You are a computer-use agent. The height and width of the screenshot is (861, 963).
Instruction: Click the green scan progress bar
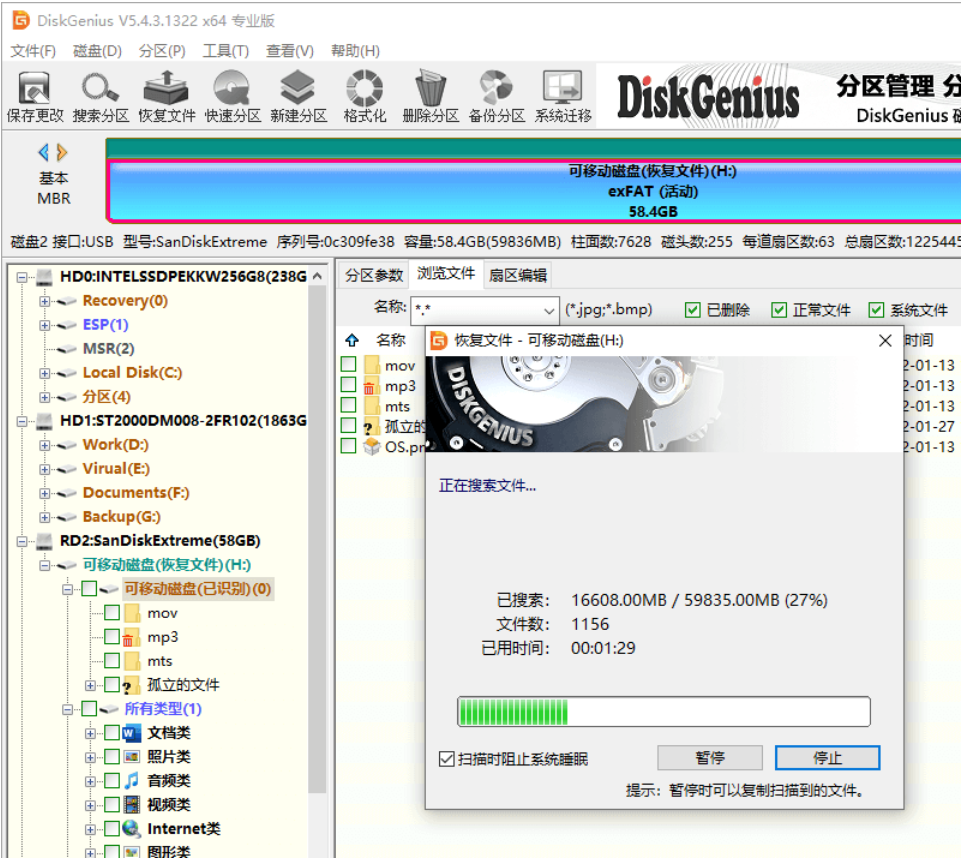[663, 712]
